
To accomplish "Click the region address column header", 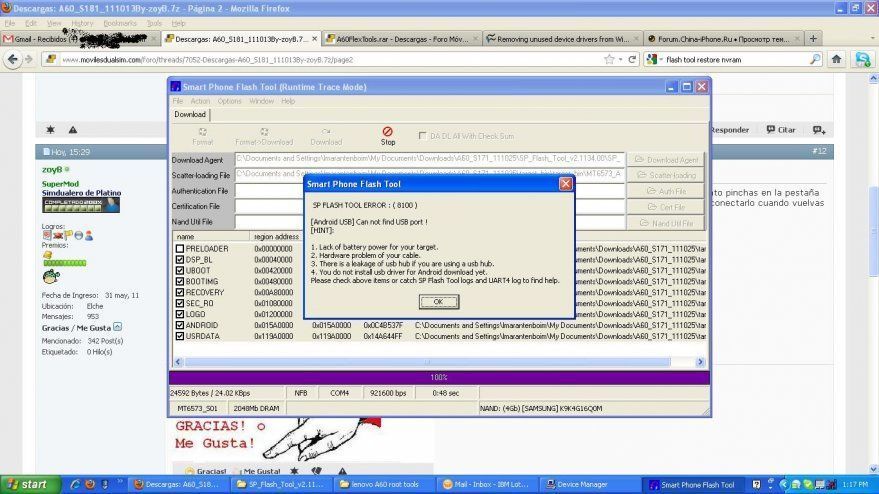I will 276,237.
